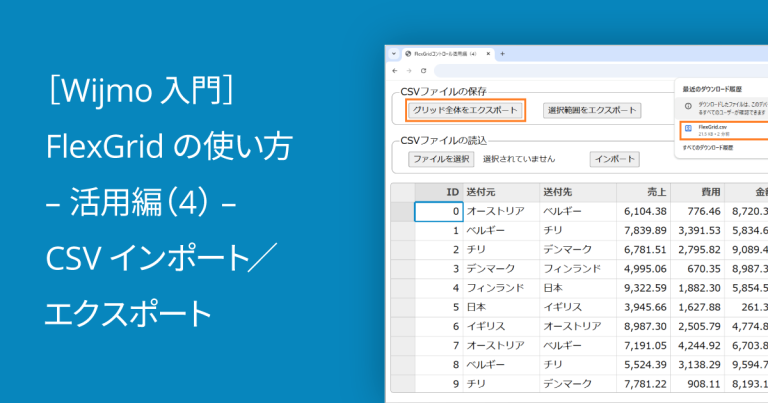Select 送付先 cell オーストリア in row 6
Image resolution: width=768 pixels, height=403 pixels.
coord(578,326)
